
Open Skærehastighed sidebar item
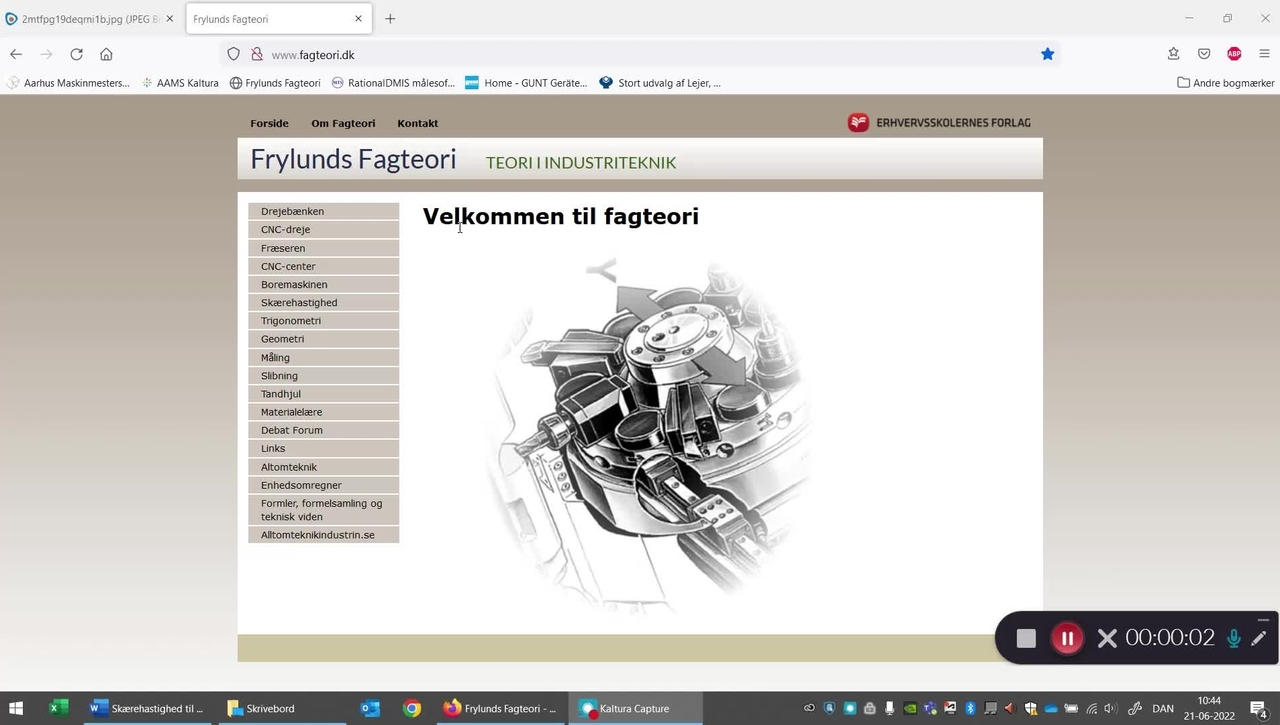(x=323, y=302)
